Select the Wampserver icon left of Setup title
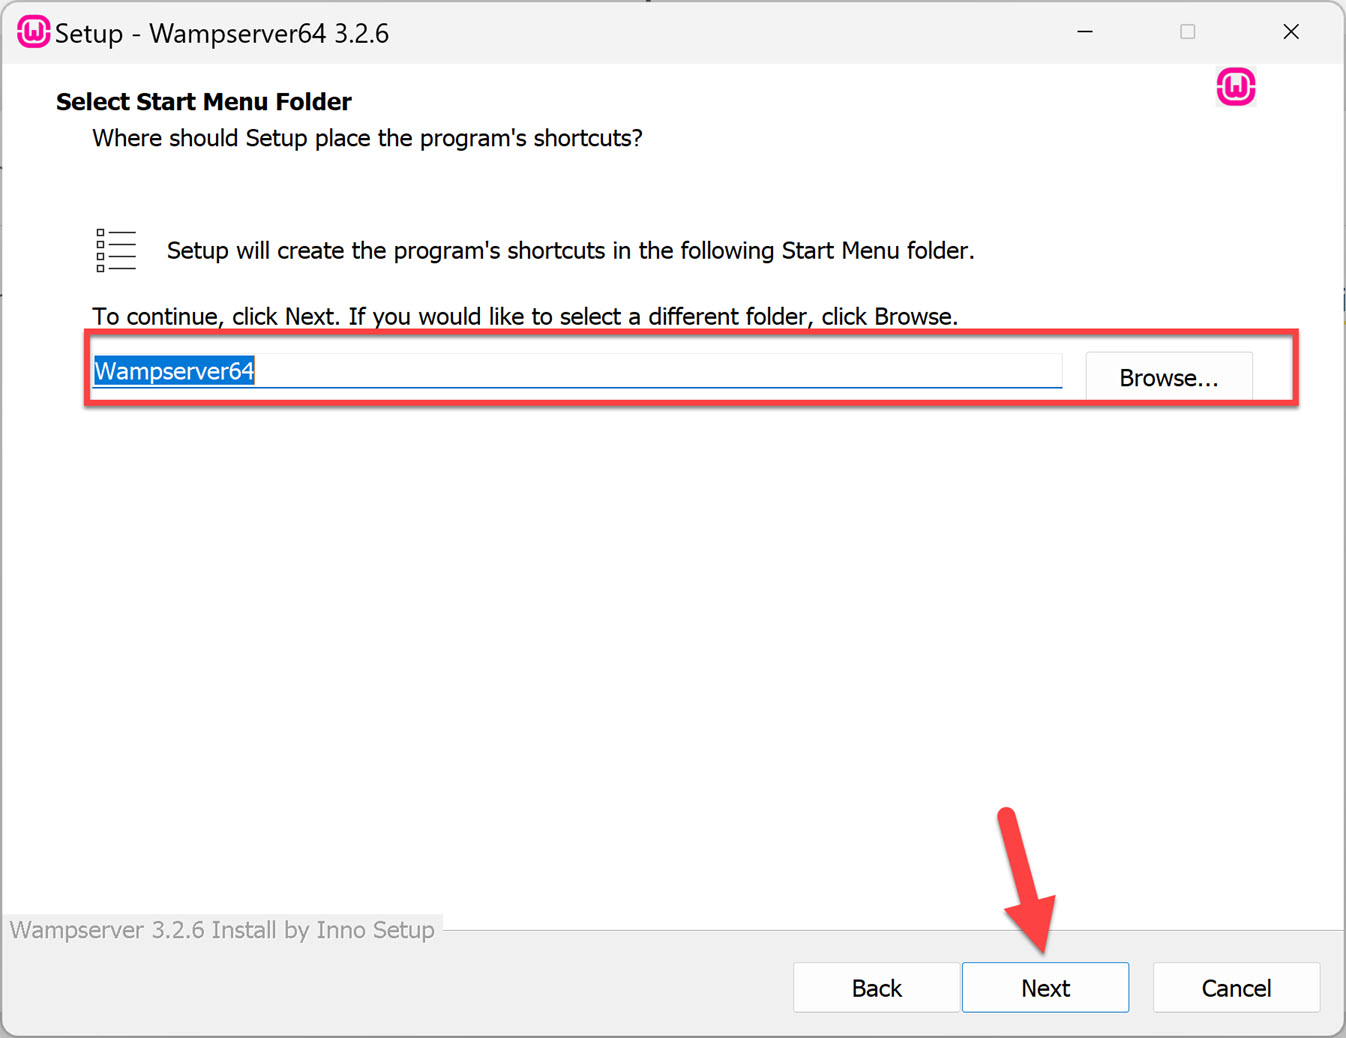This screenshot has height=1038, width=1346. click(x=33, y=31)
